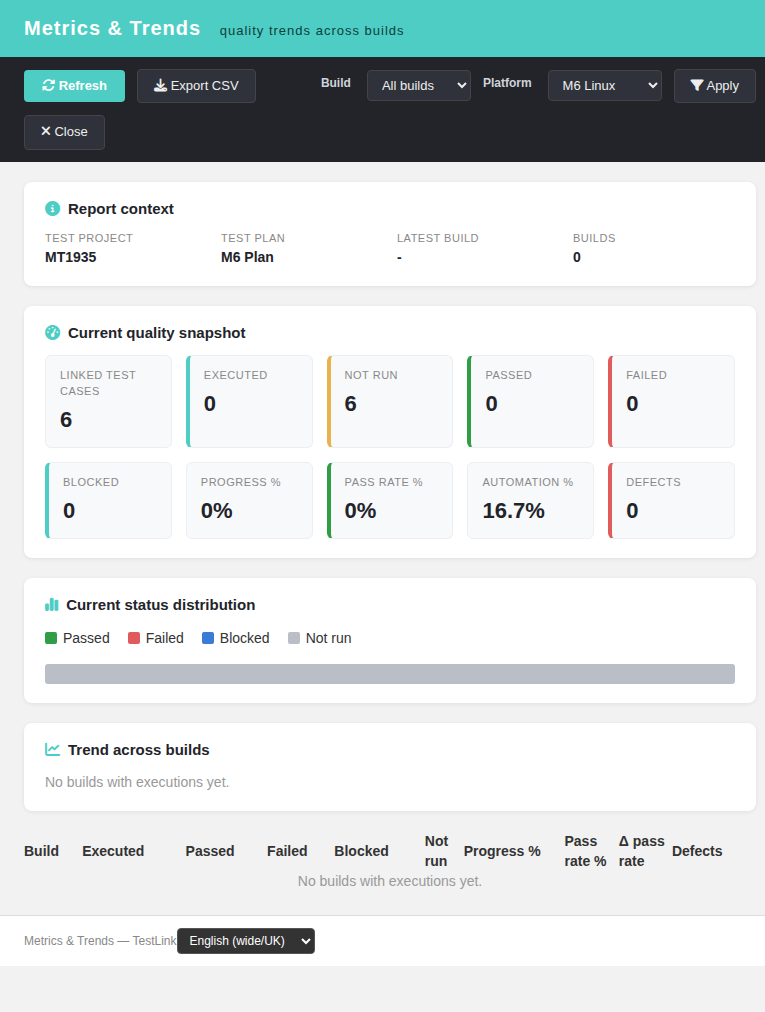765x1012 pixels.
Task: Click the gauge icon beside Current quality snapshot
Action: (52, 332)
